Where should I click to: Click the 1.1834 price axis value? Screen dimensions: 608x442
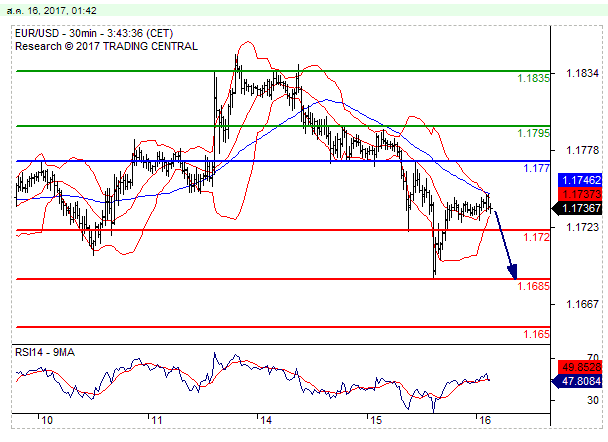tap(582, 73)
